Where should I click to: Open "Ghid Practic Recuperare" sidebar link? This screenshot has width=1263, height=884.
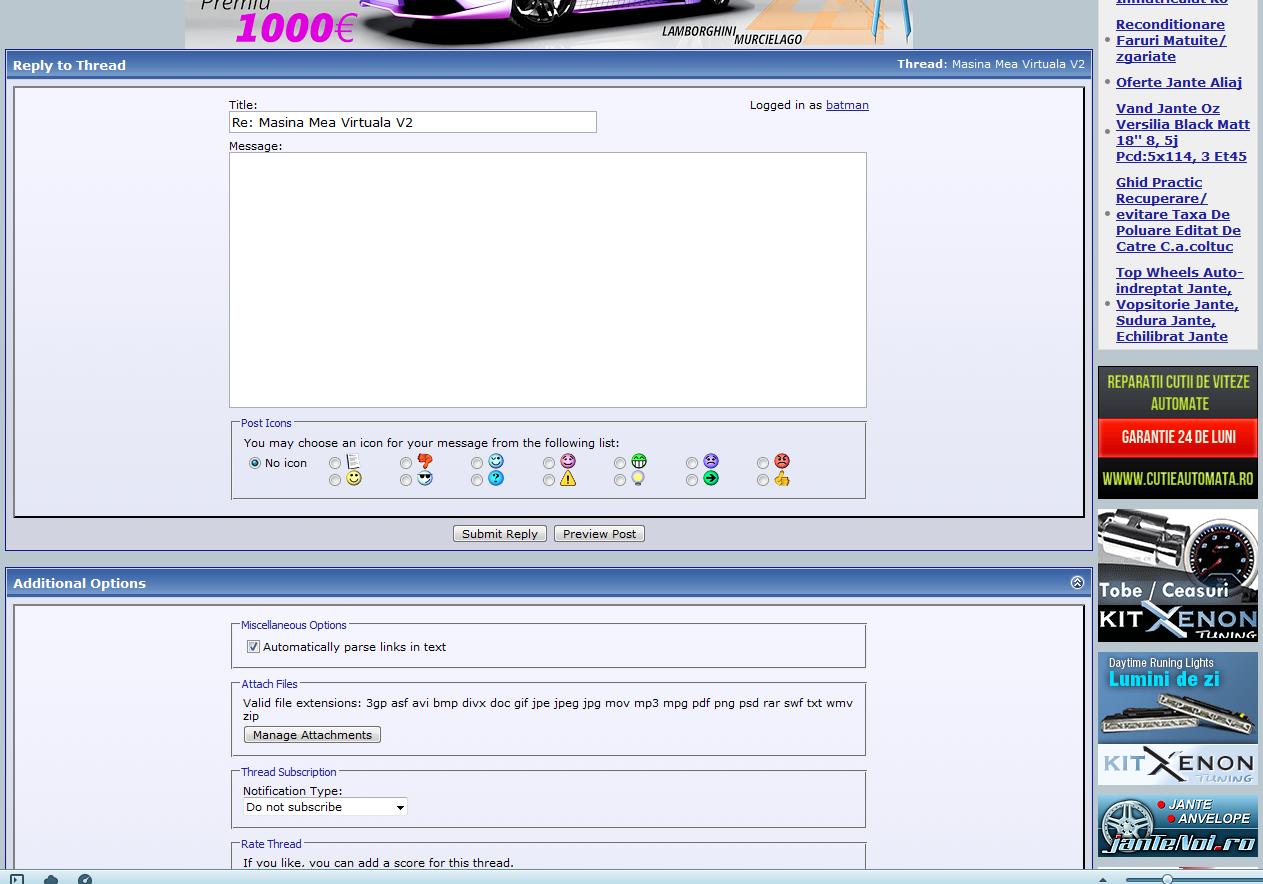(x=1178, y=214)
